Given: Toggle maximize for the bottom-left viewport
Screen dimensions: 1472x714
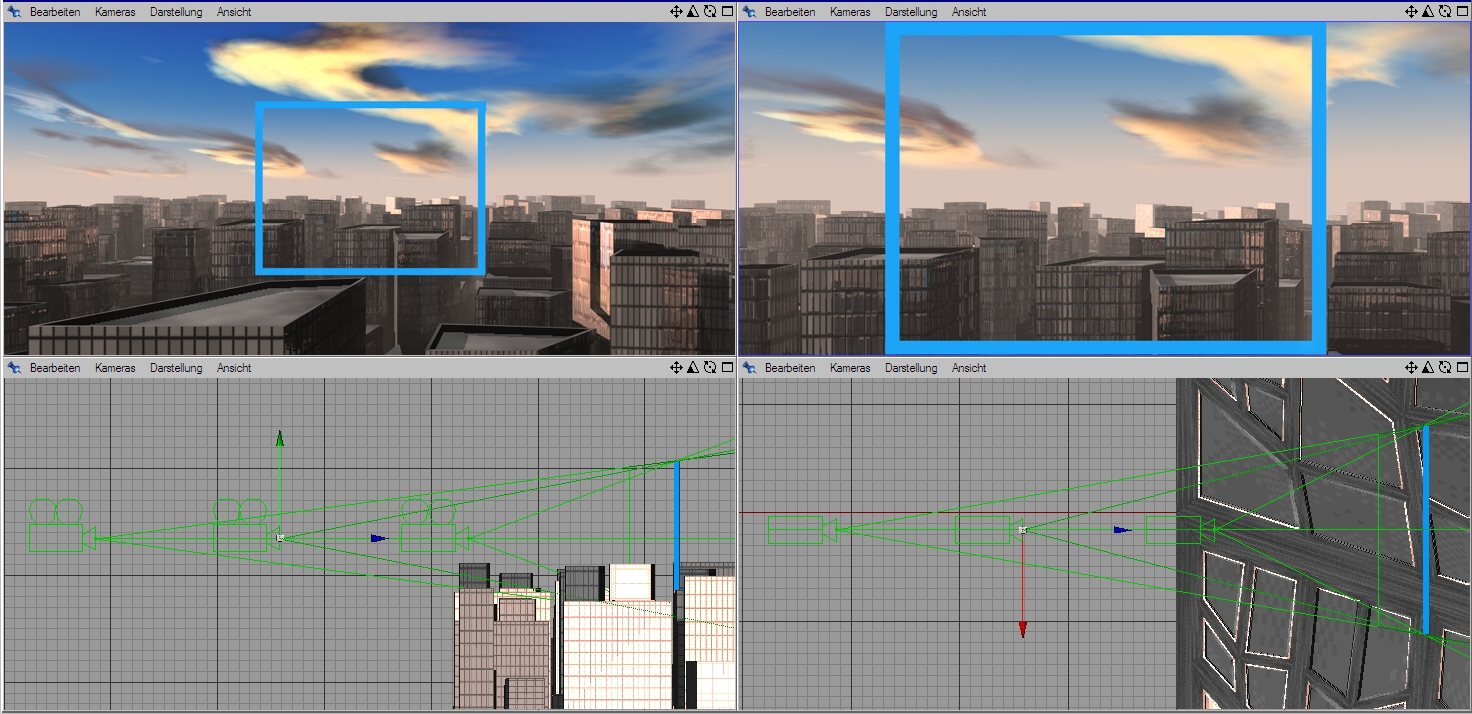Looking at the screenshot, I should tap(727, 367).
